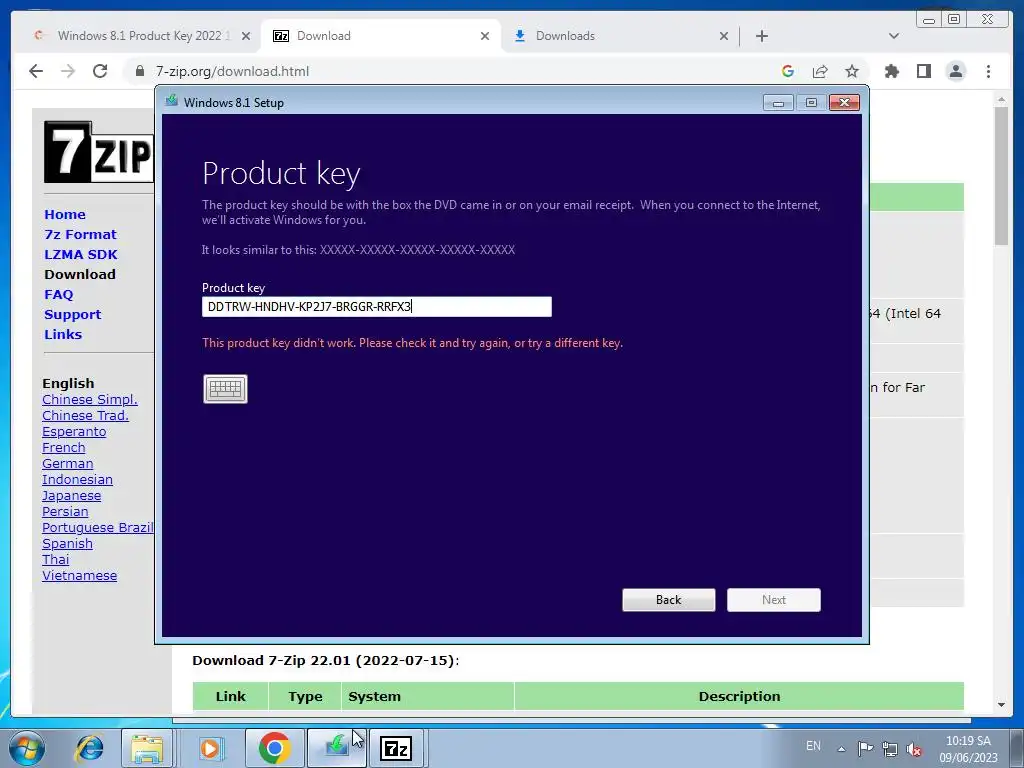Open the Support link

(x=72, y=315)
